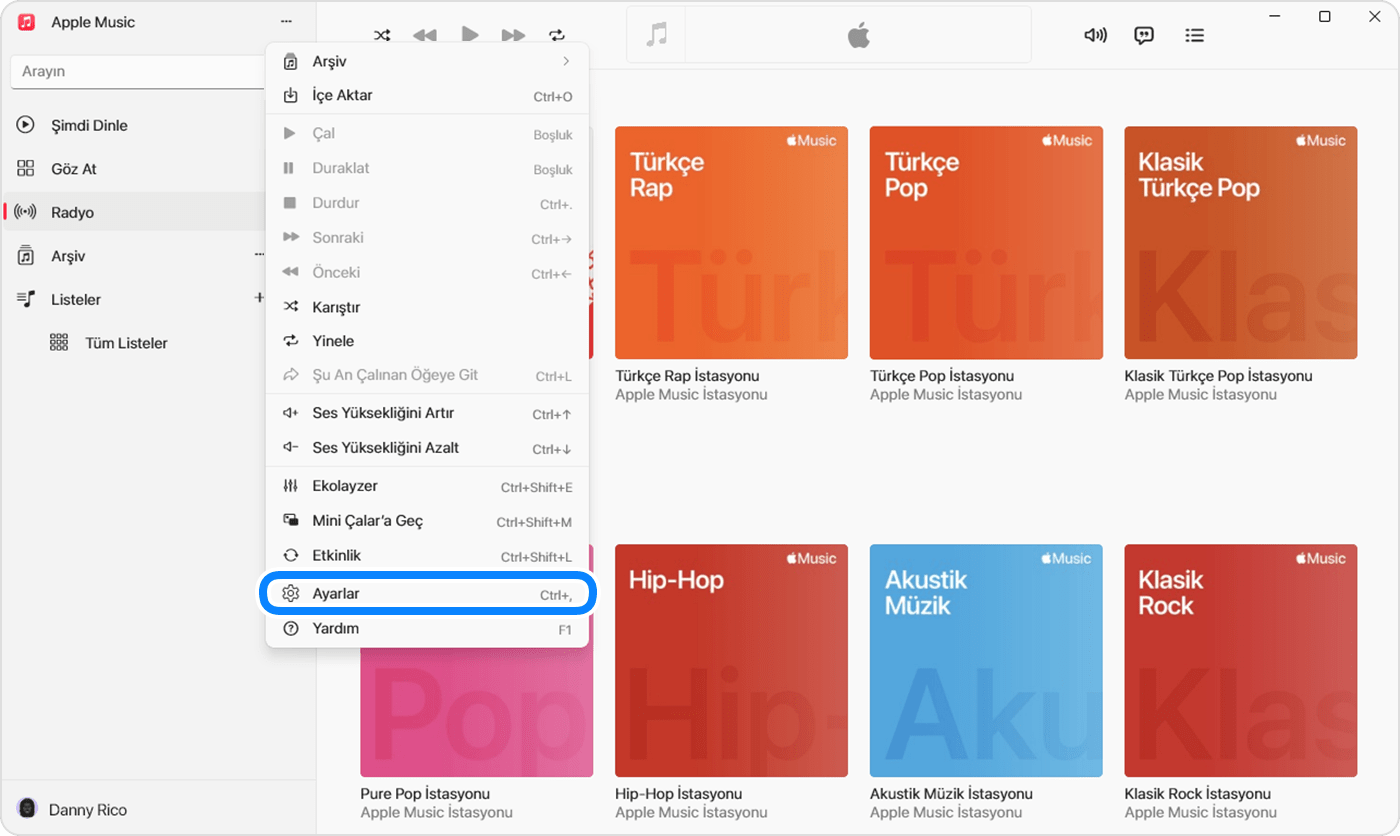1400x836 pixels.
Task: Click the gear icon beside Ayarlar
Action: click(x=291, y=594)
